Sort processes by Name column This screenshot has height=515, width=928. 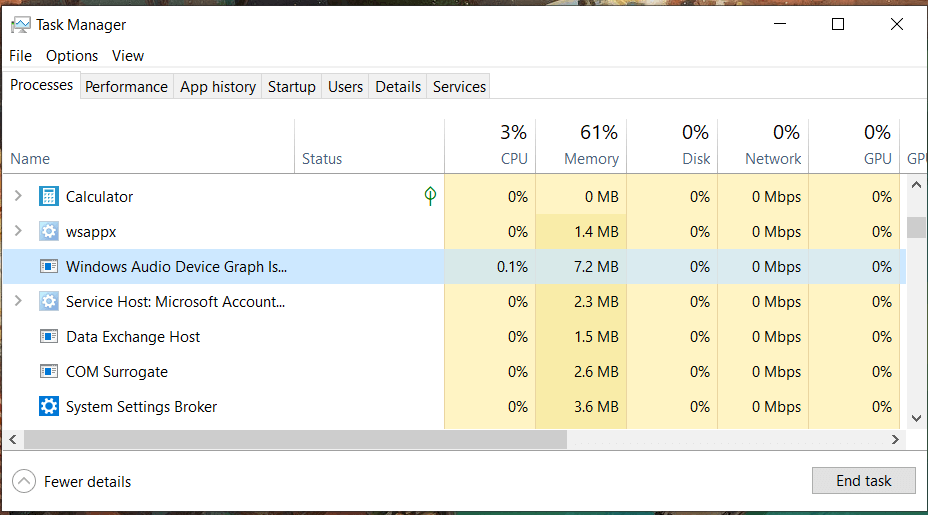pyautogui.click(x=149, y=146)
